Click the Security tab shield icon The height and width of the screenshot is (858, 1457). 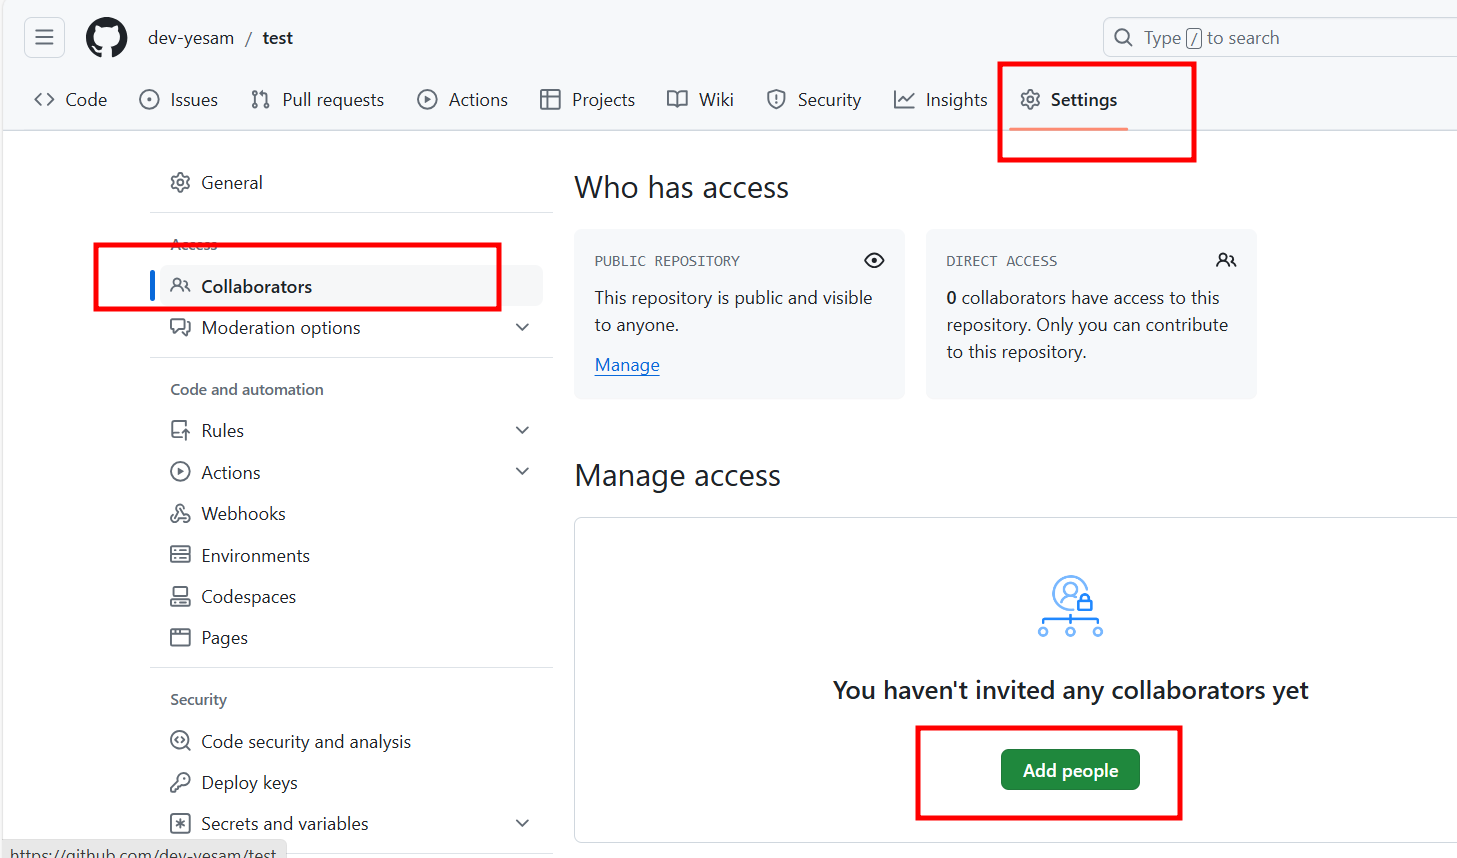(x=776, y=99)
